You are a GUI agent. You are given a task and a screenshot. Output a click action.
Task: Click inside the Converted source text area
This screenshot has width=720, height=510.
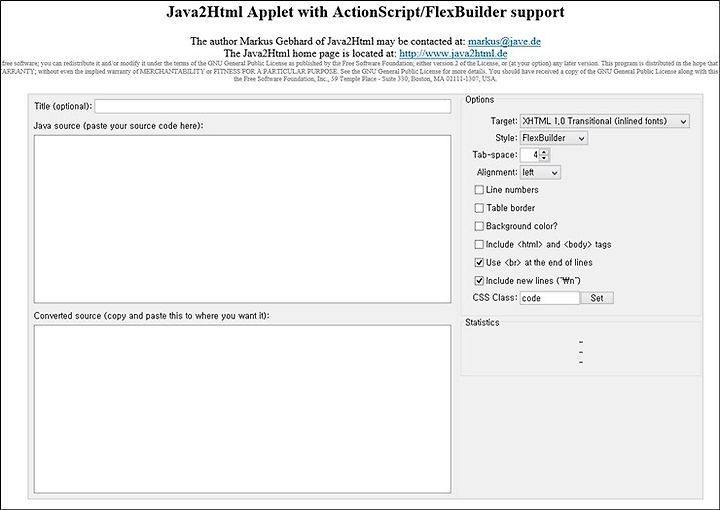click(x=242, y=409)
